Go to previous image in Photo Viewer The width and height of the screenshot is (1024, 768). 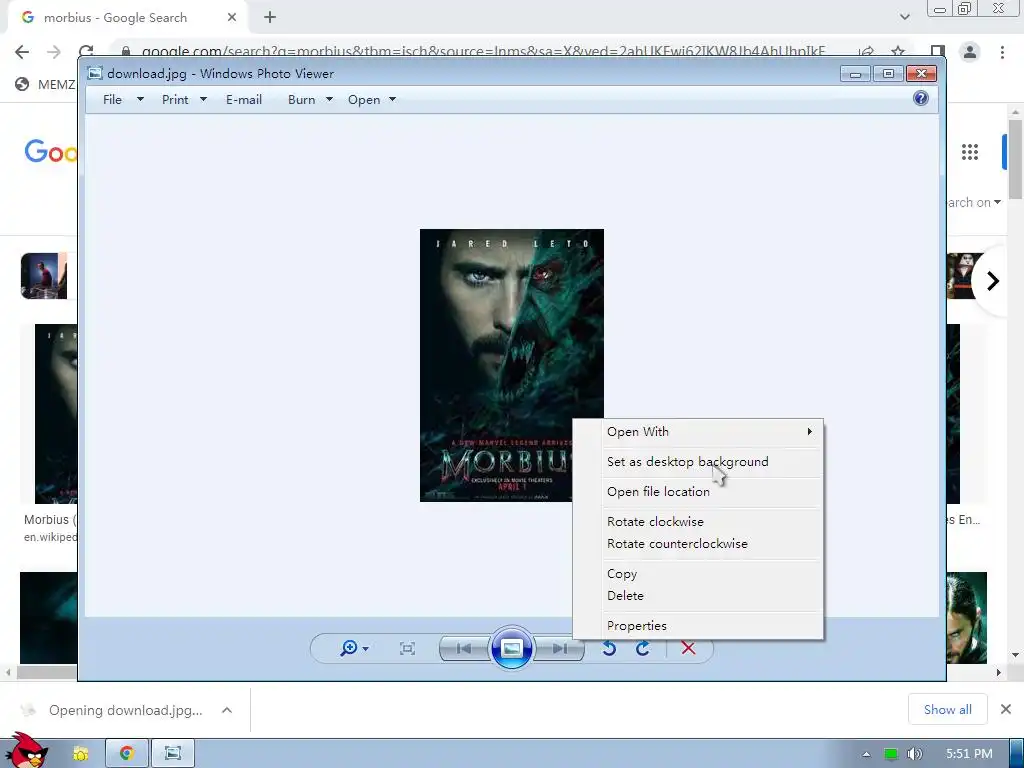pyautogui.click(x=464, y=648)
